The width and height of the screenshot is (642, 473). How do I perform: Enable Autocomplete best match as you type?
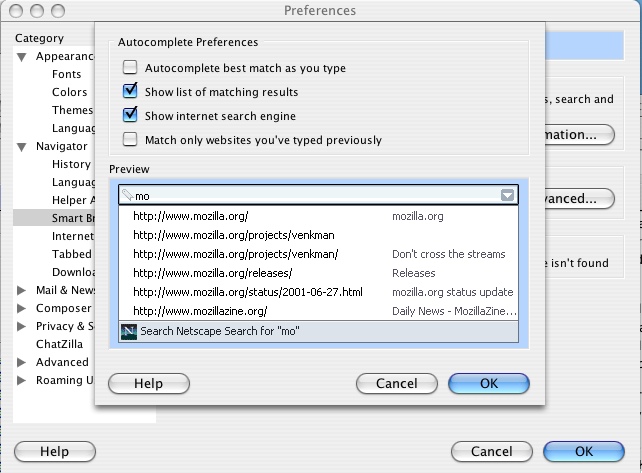[130, 67]
